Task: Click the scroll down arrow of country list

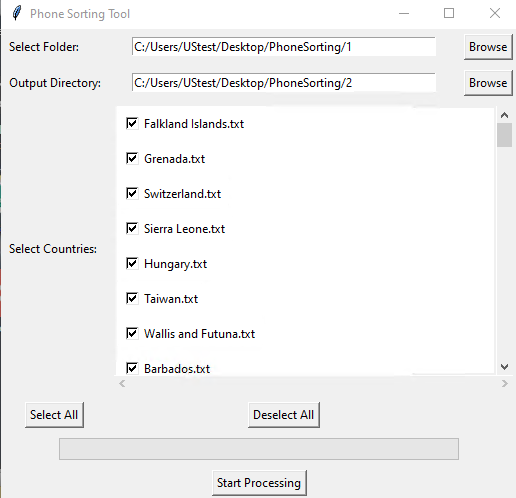Action: [x=504, y=367]
